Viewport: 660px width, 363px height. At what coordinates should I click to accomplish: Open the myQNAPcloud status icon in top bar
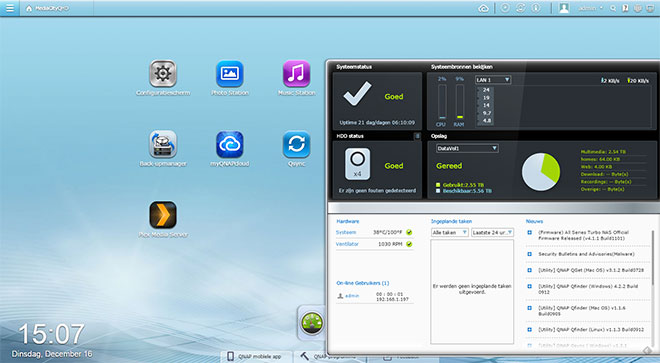484,8
